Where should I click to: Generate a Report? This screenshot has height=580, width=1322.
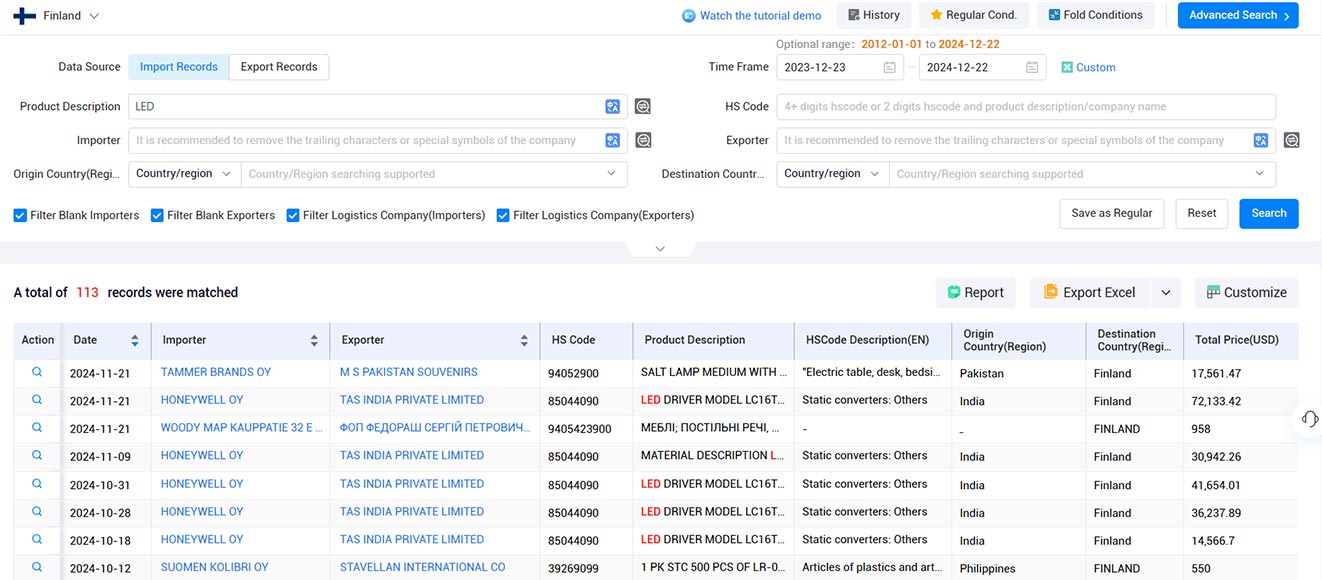pyautogui.click(x=976, y=293)
